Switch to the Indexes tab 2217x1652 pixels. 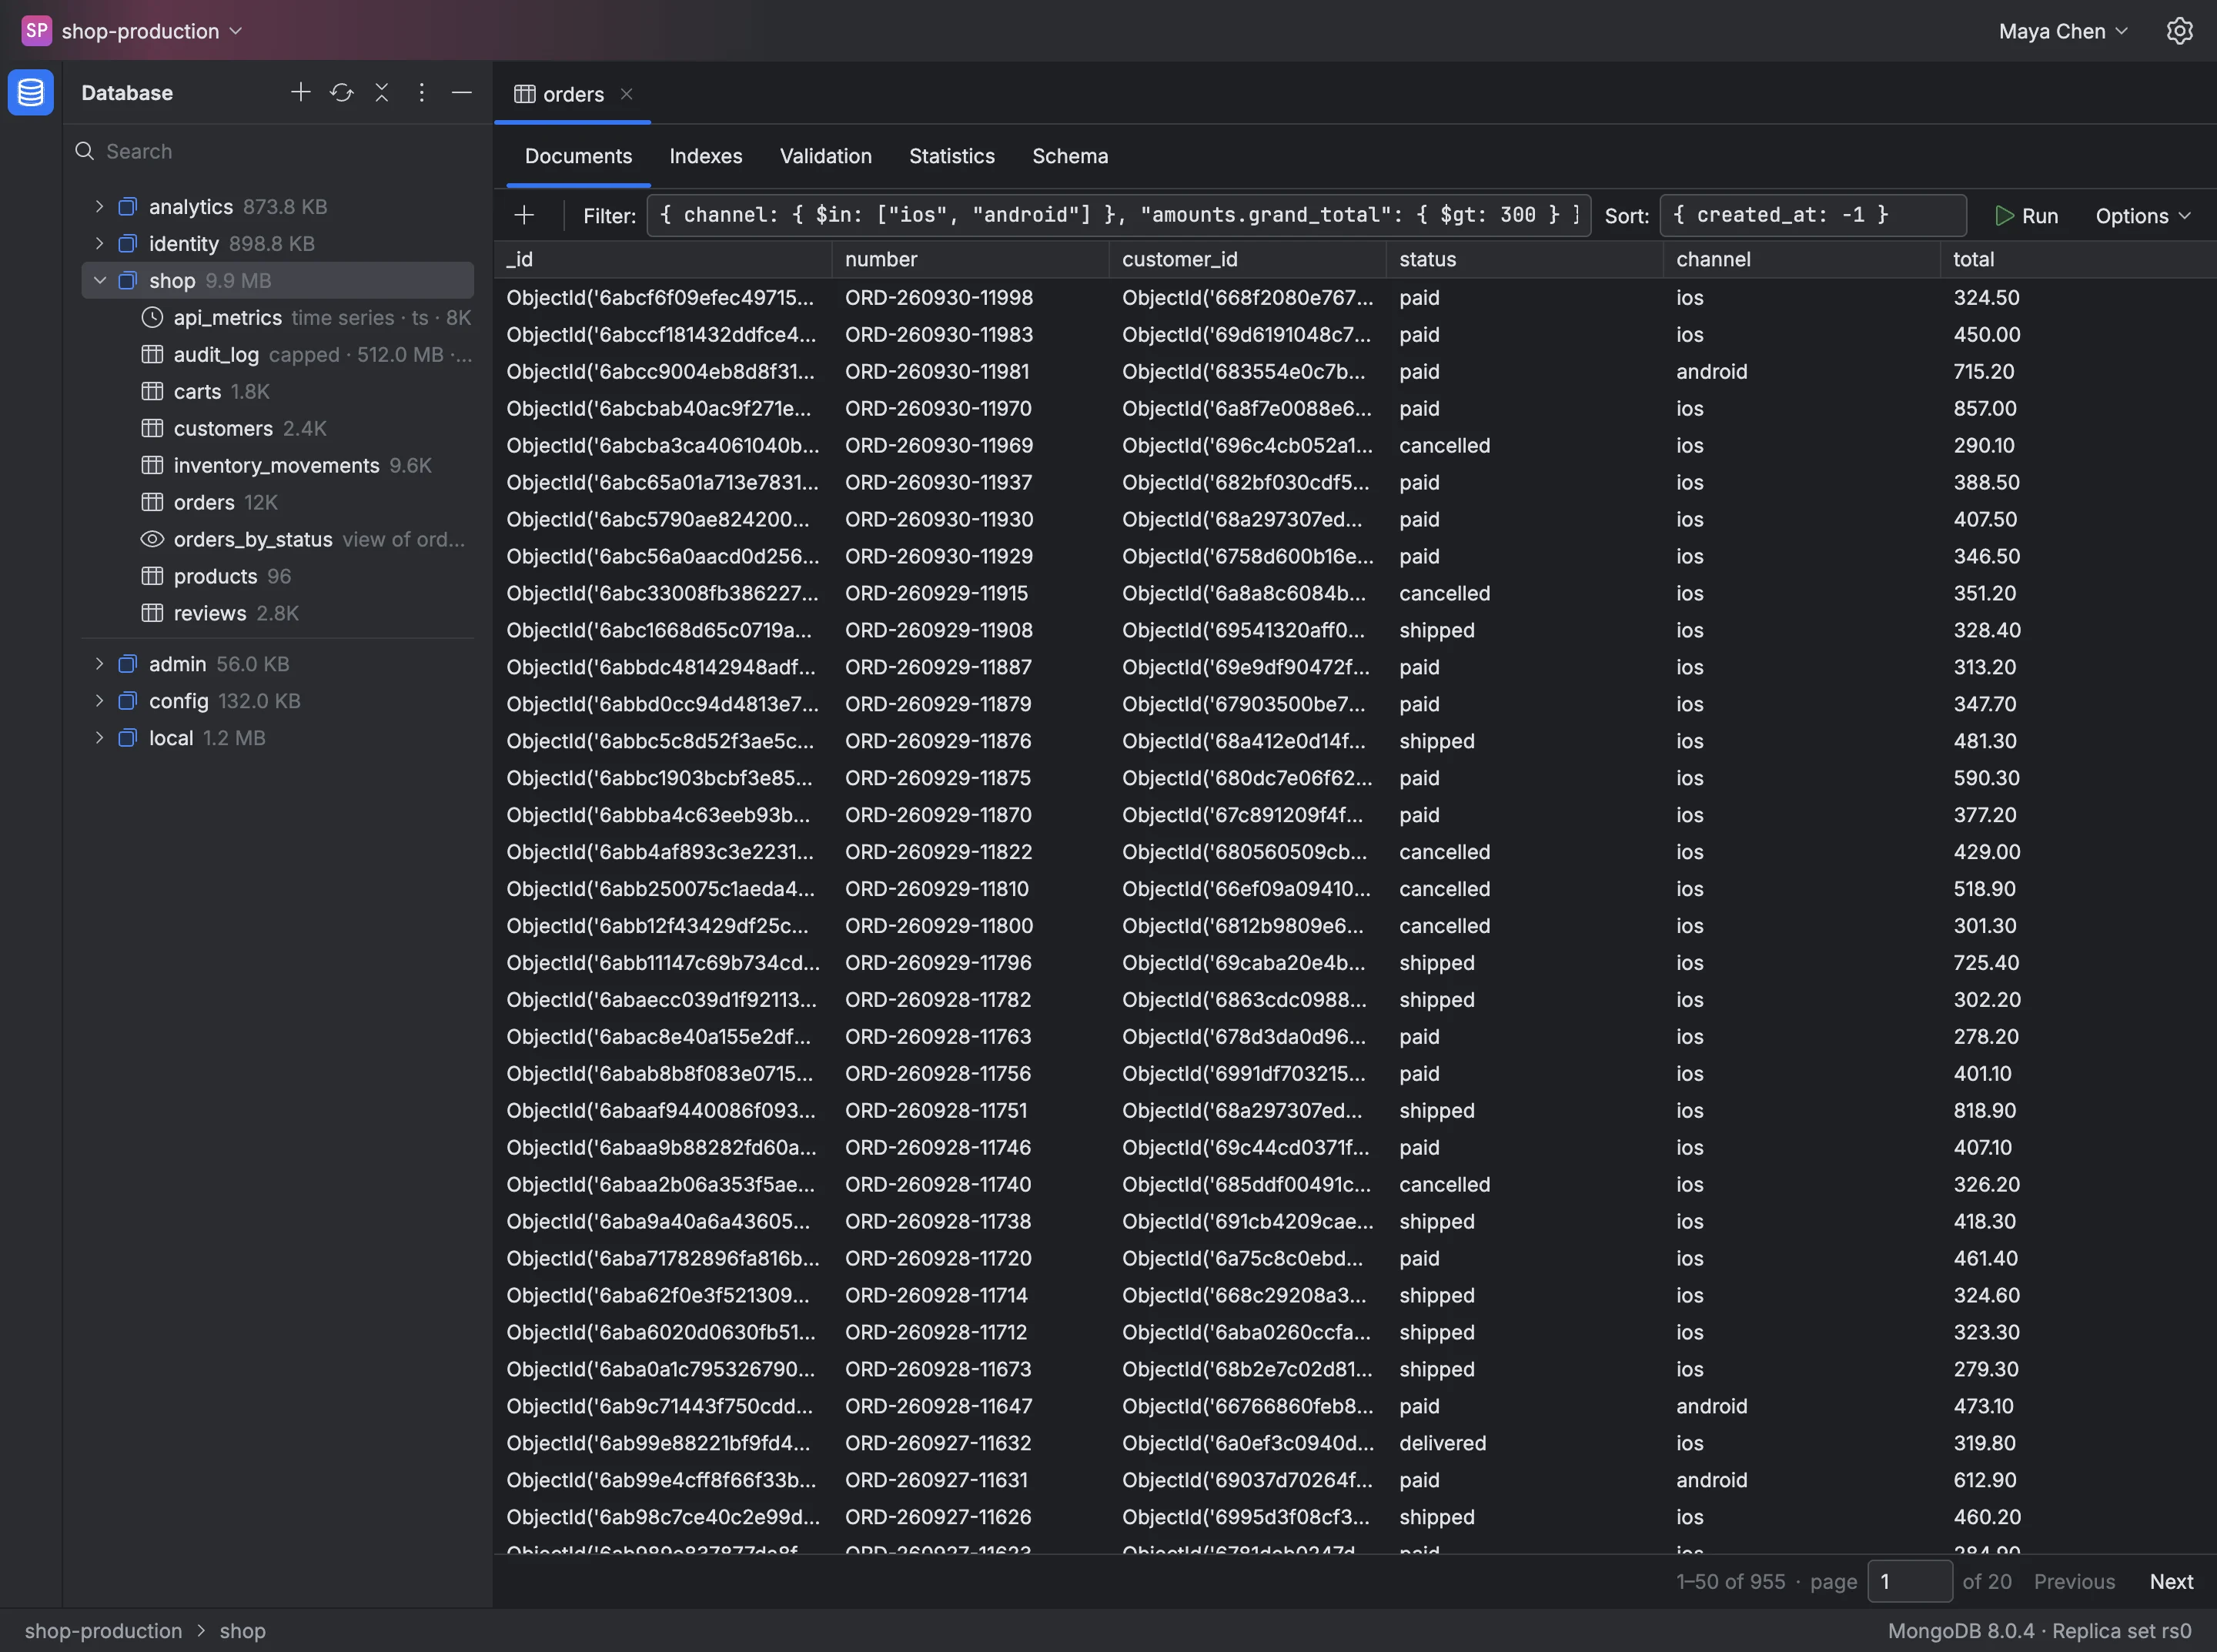706,156
